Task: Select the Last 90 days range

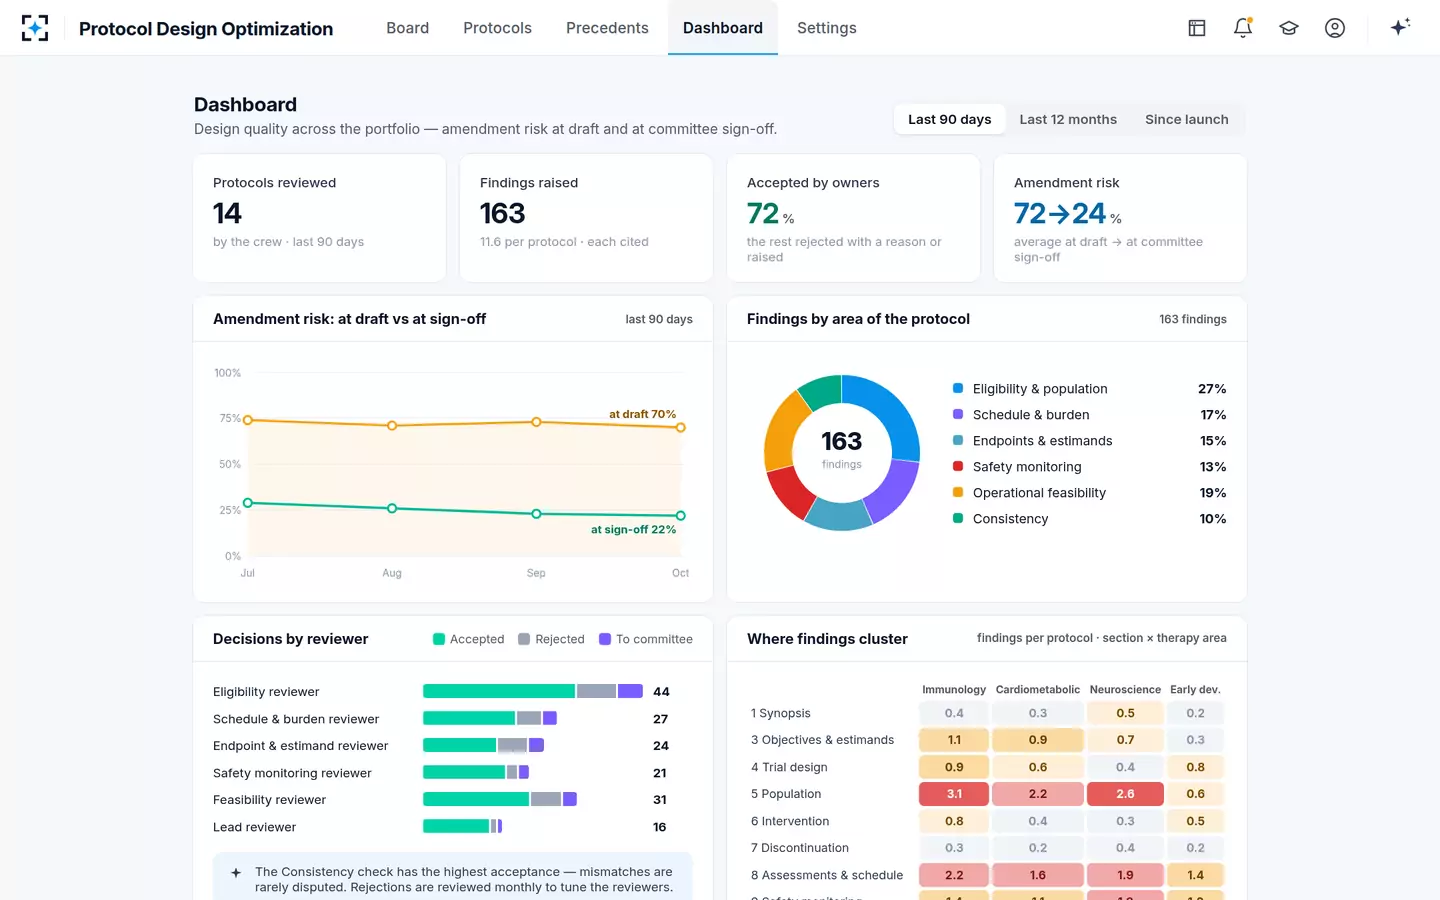Action: pyautogui.click(x=950, y=119)
